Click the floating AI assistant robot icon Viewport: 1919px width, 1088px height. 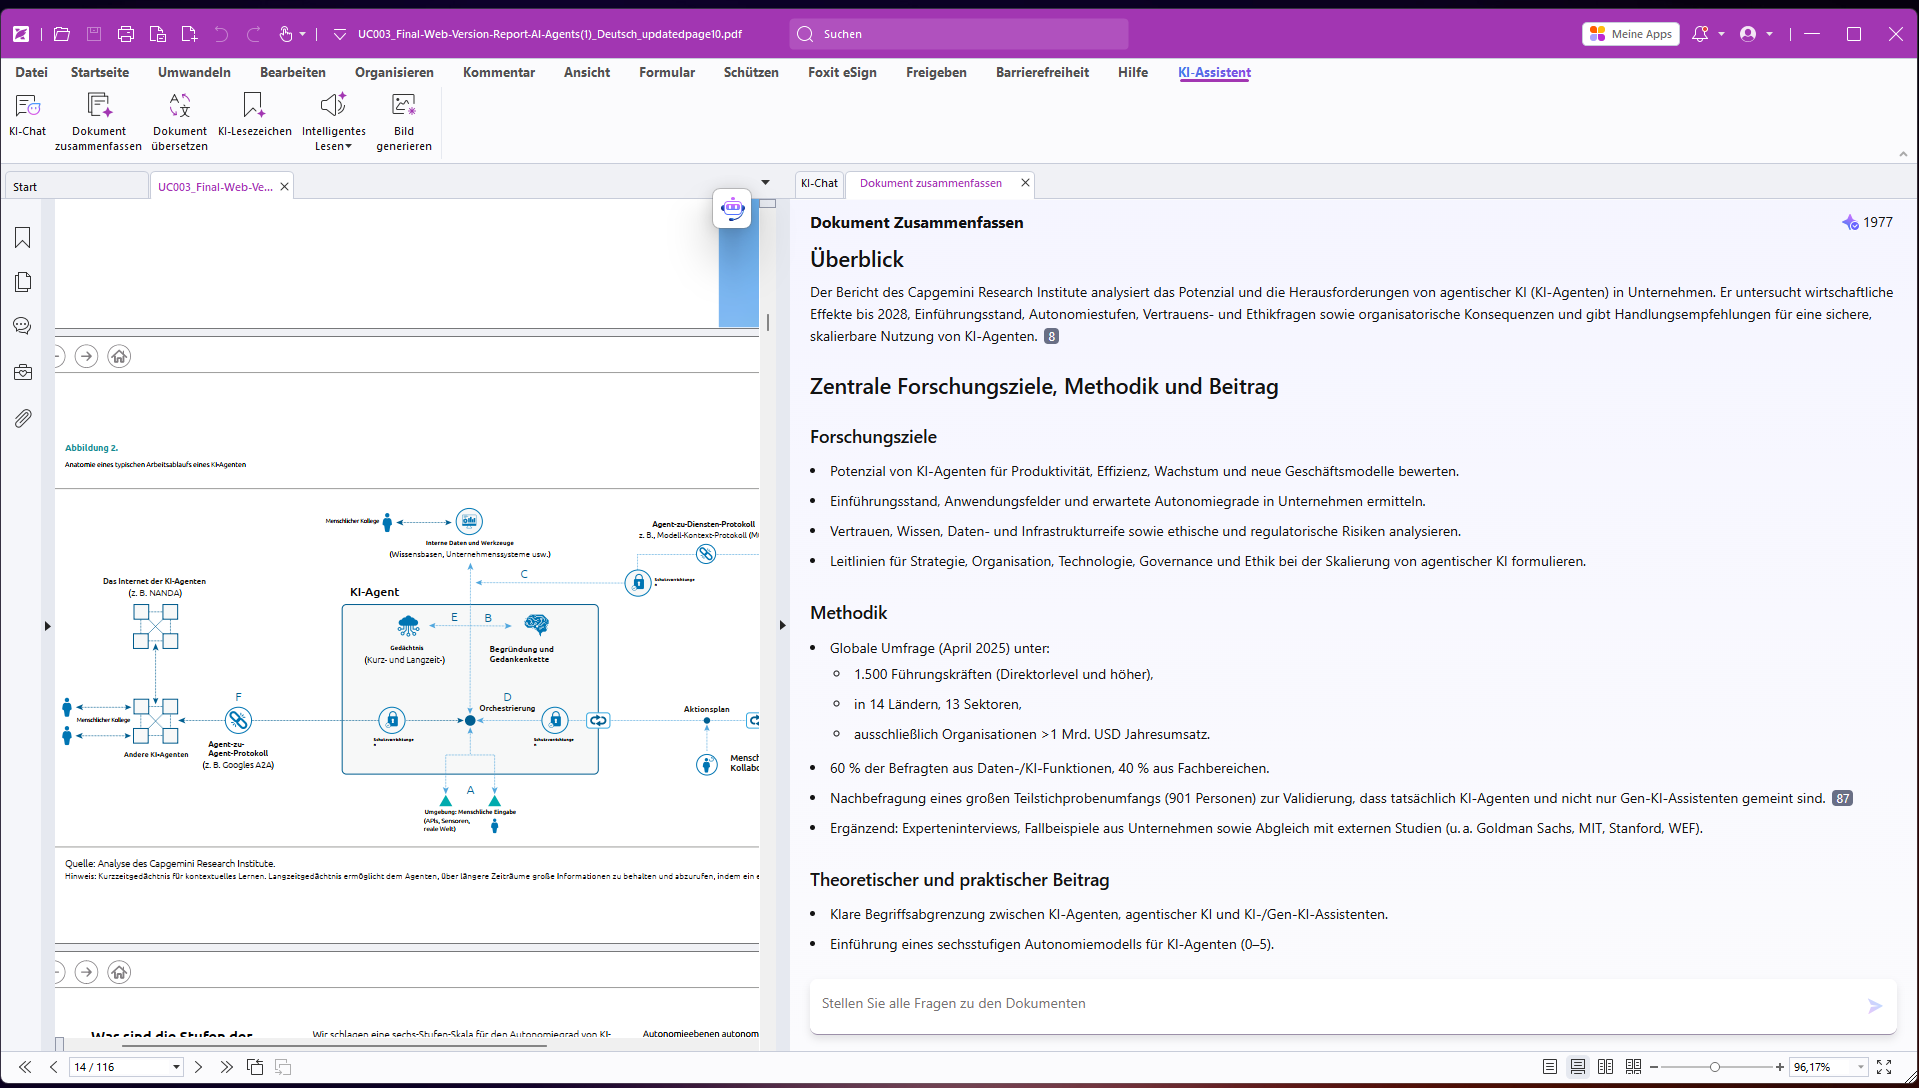[x=733, y=208]
